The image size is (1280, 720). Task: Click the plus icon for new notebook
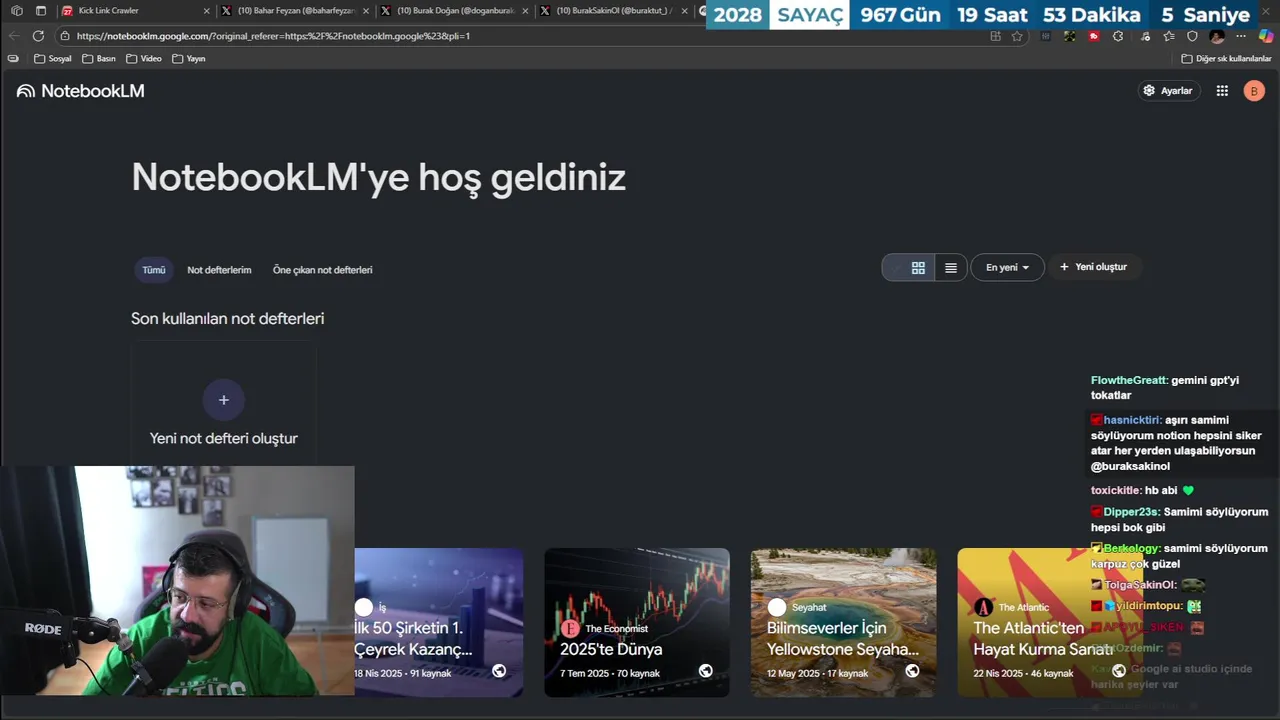pyautogui.click(x=223, y=400)
